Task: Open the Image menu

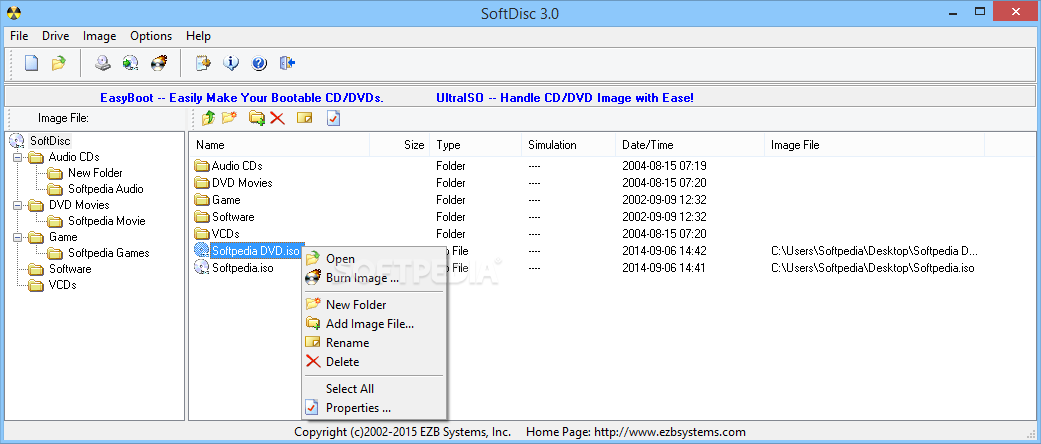Action: coord(100,36)
